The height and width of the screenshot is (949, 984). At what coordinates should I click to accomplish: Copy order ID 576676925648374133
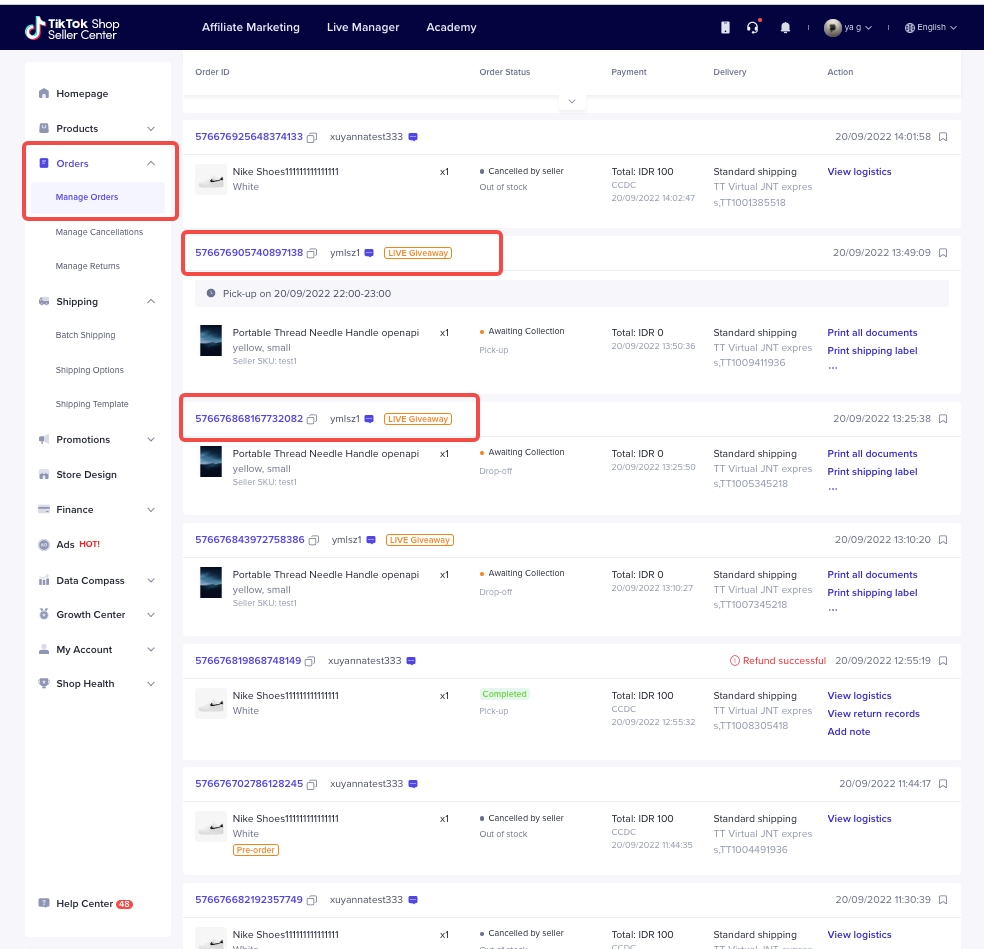click(x=313, y=137)
